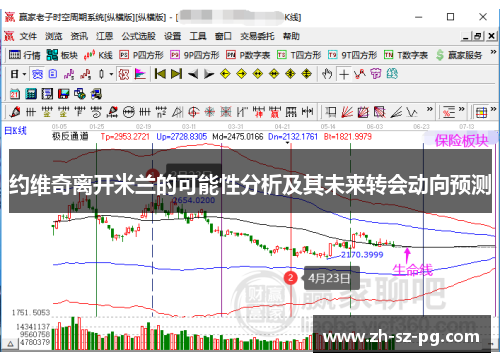Screen dimensions: 500x362
Task: Expand chevron next to percent tool
Action: [462, 109]
